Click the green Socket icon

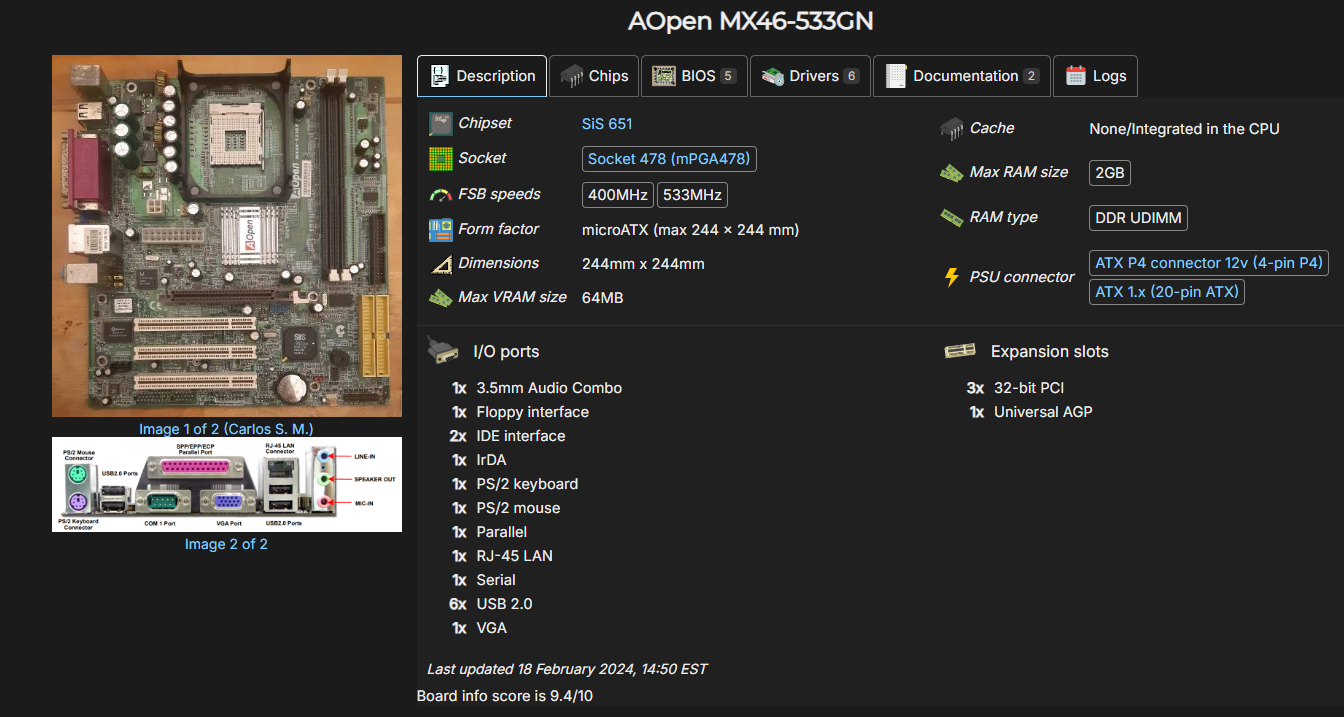pos(440,158)
